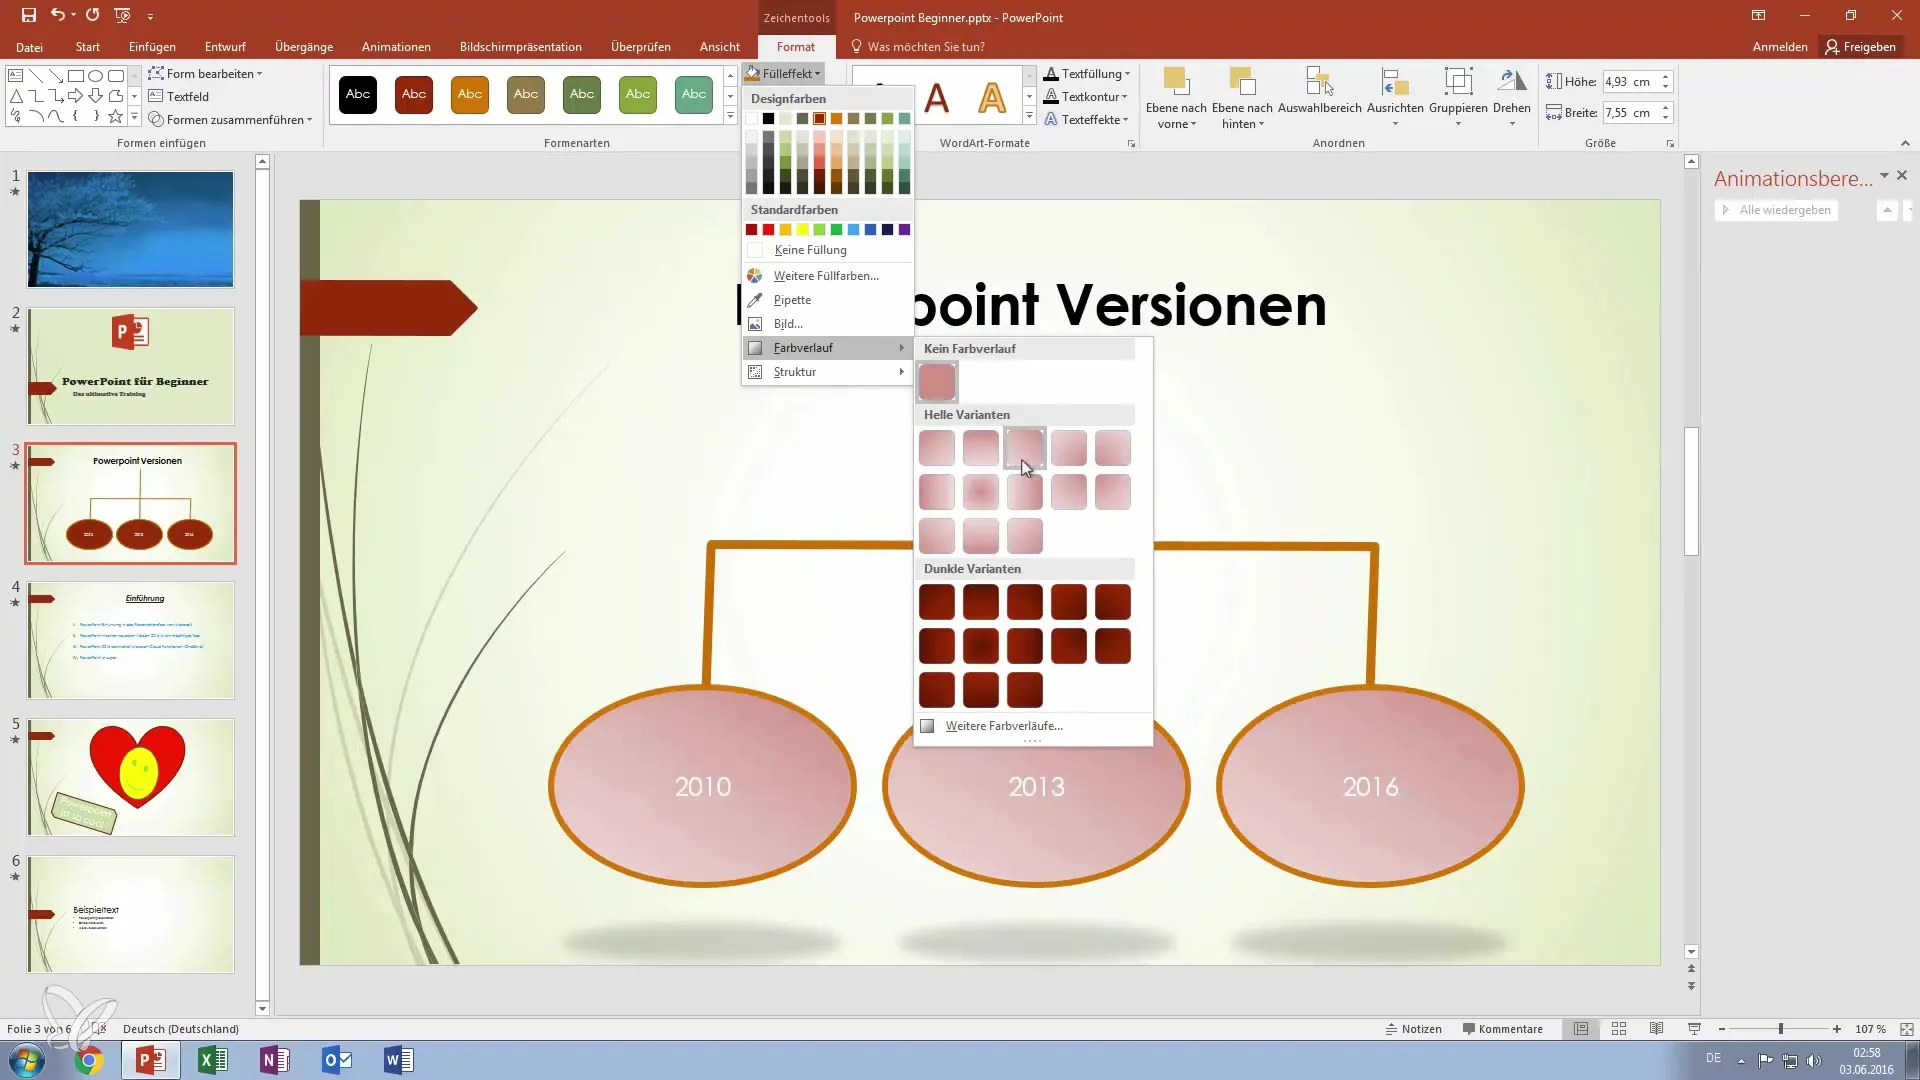This screenshot has width=1920, height=1080.
Task: Open the Übergänge tab
Action: [x=304, y=47]
